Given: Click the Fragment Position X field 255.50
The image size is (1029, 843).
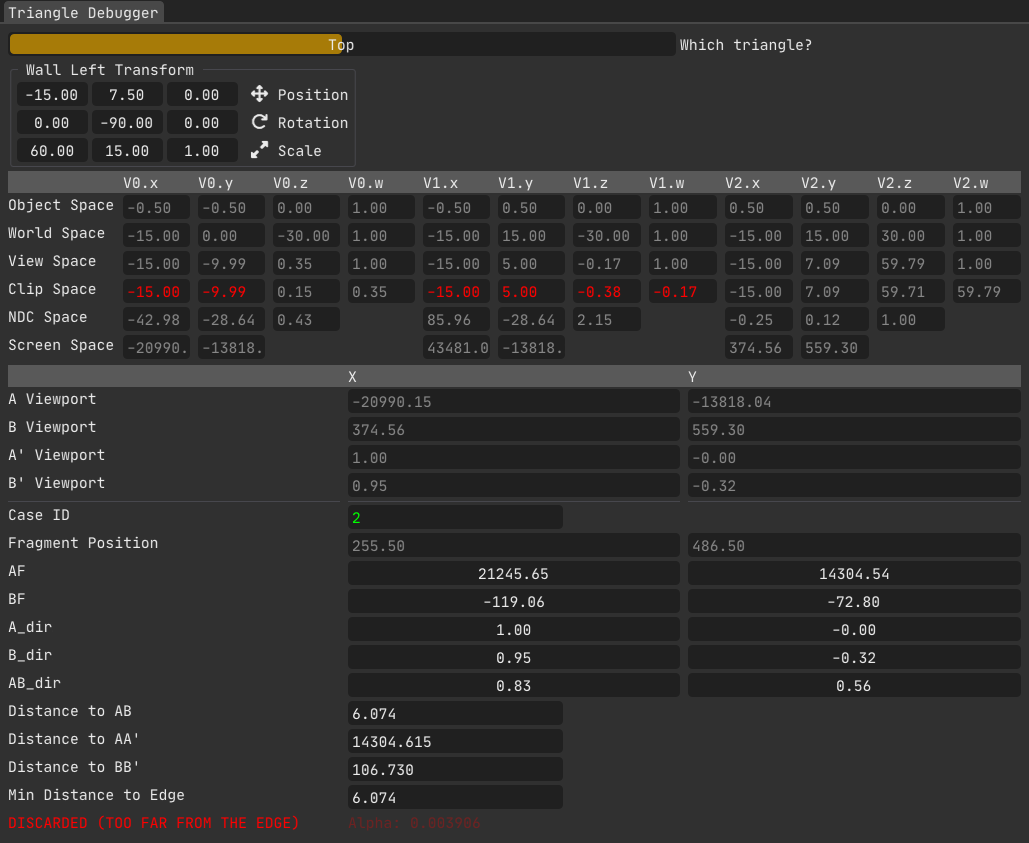Looking at the screenshot, I should point(513,546).
